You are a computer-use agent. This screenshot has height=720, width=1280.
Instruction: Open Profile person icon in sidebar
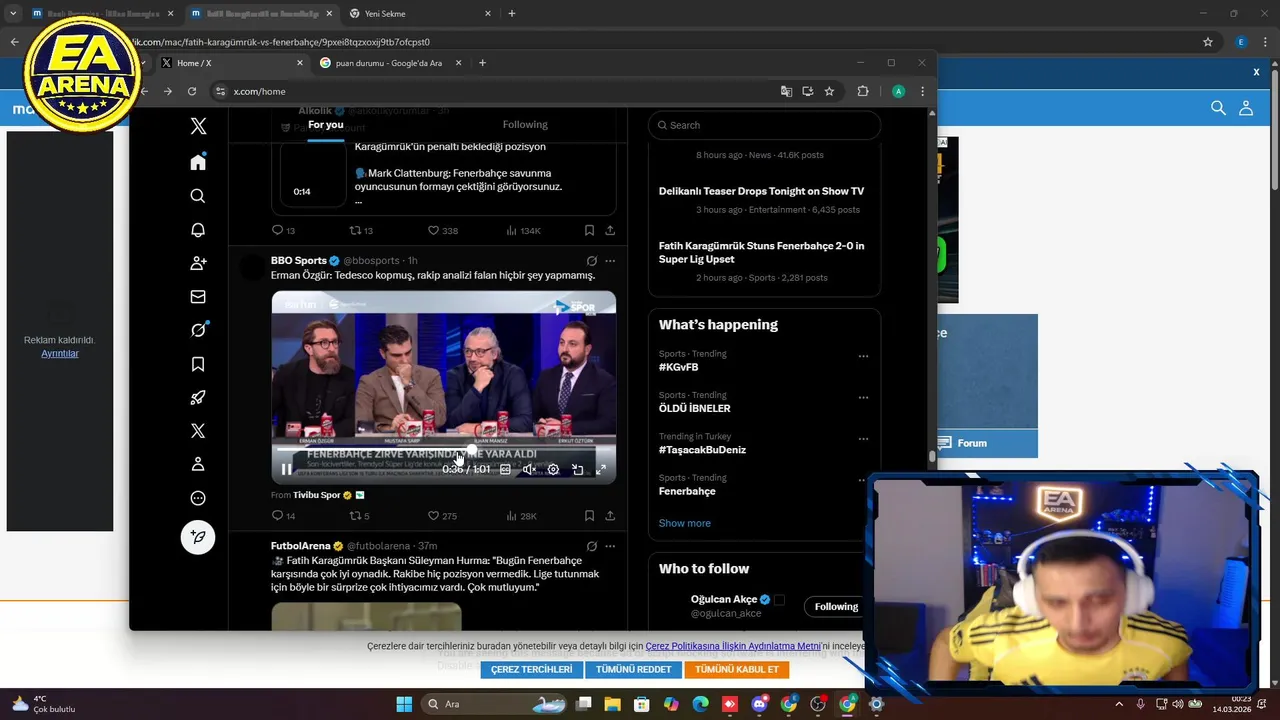[198, 464]
